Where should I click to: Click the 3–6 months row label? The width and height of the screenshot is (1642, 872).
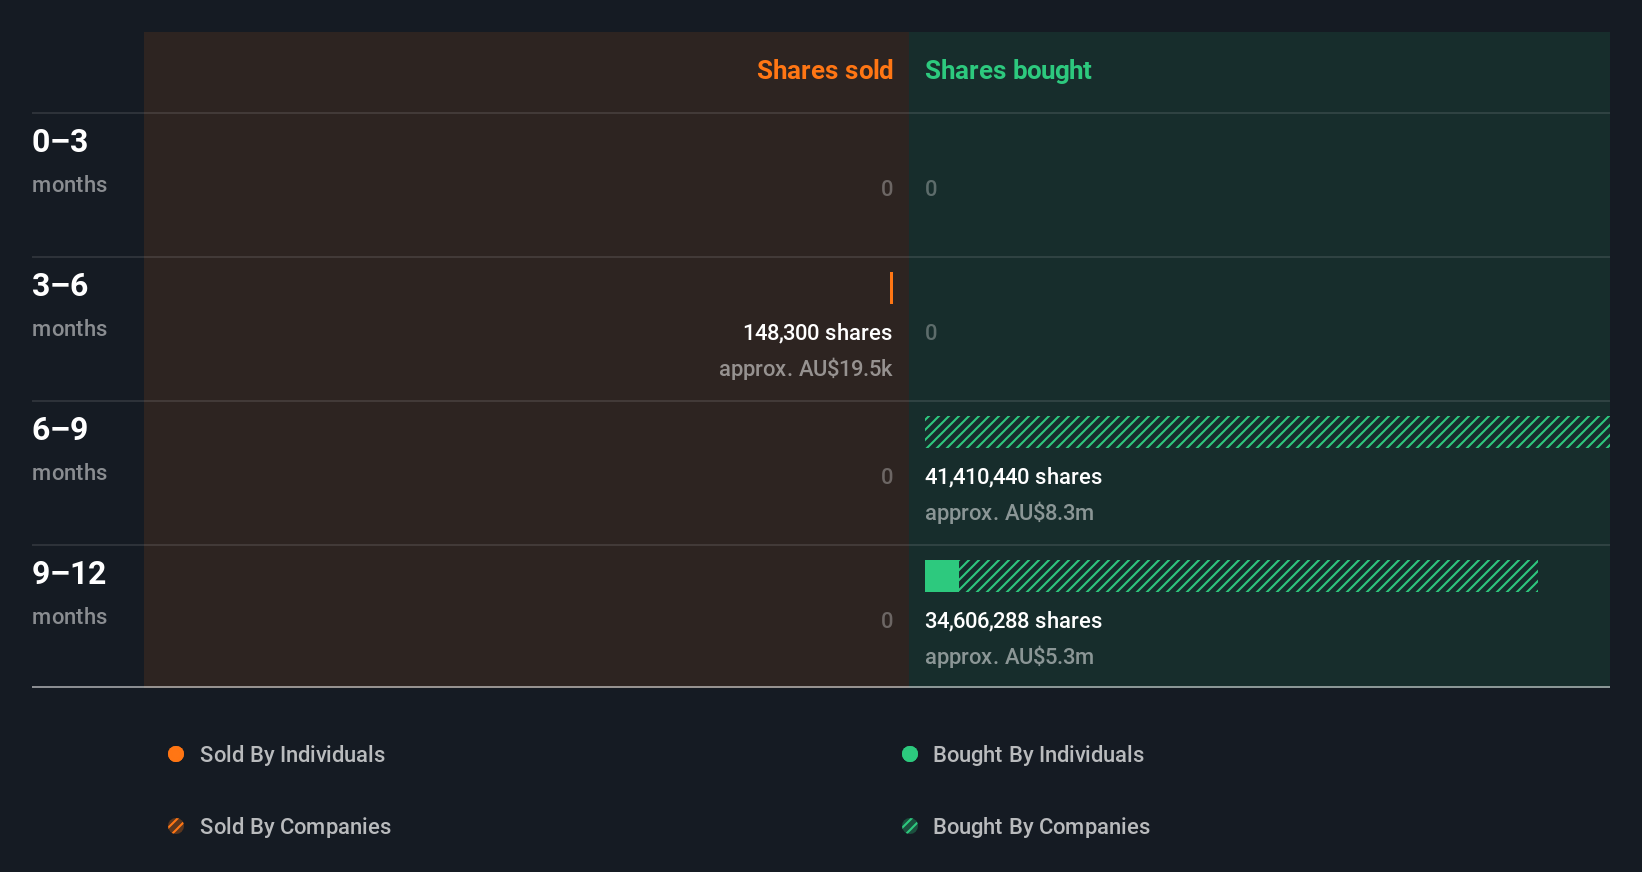coord(69,305)
